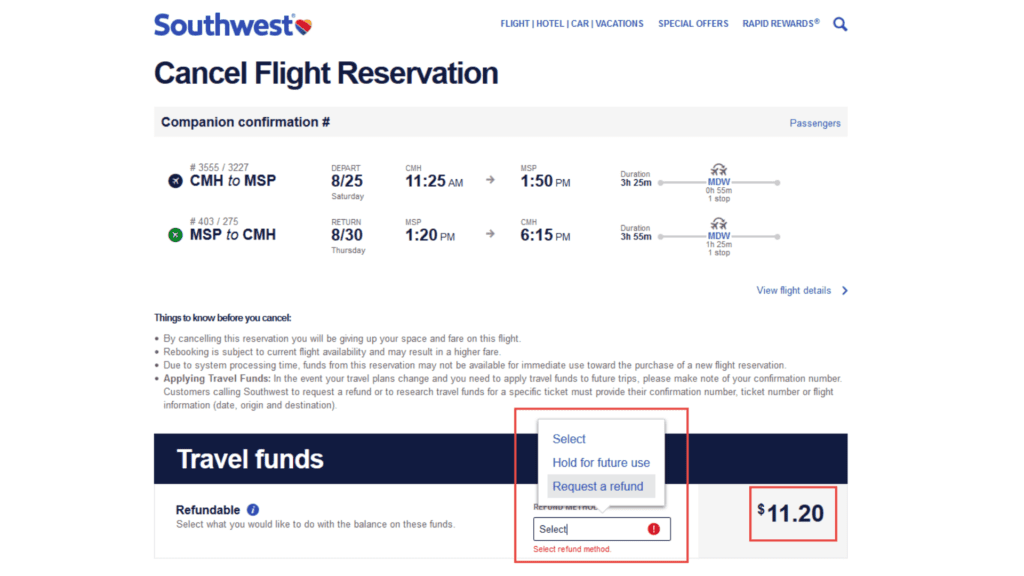Open the Refund Method dropdown field
Viewport: 1024px width, 576px height.
click(x=601, y=529)
